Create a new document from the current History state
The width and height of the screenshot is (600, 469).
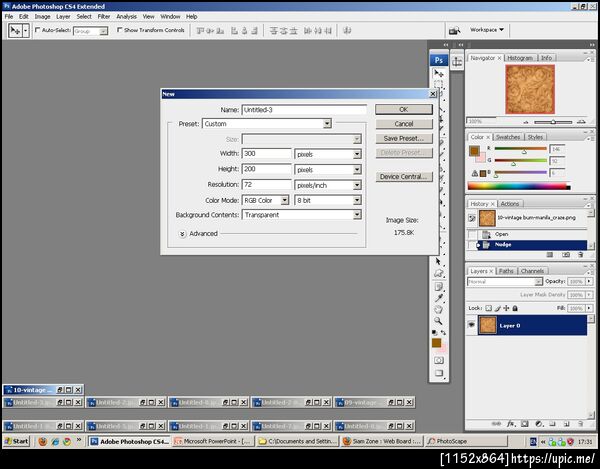coord(550,255)
